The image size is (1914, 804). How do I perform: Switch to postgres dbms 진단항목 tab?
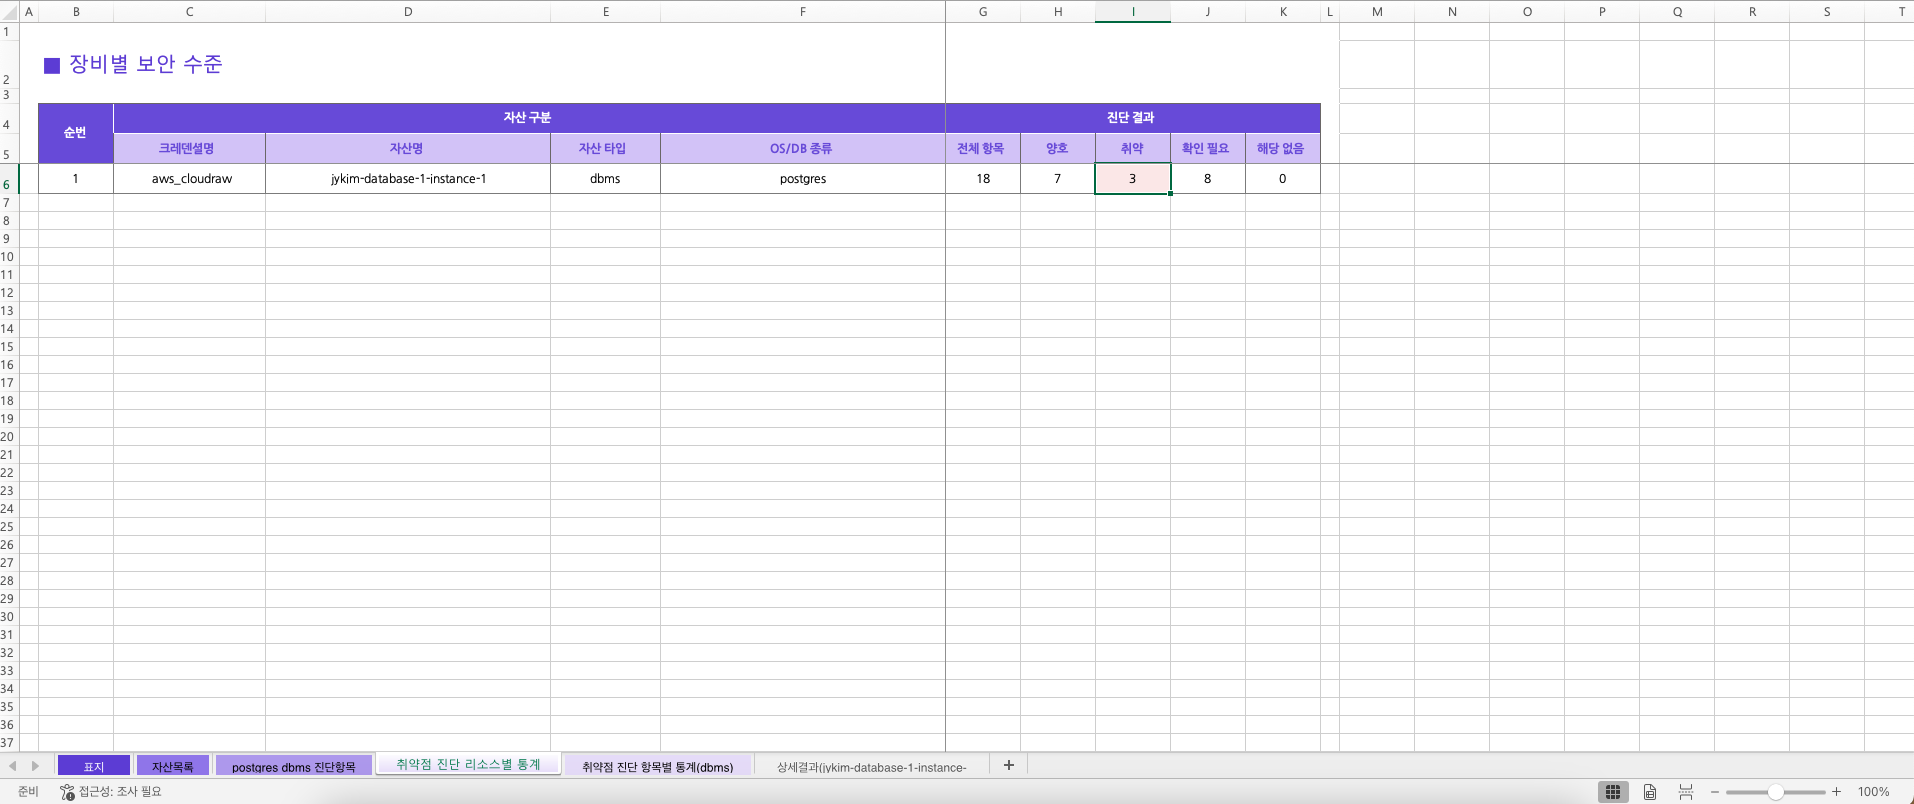tap(293, 766)
